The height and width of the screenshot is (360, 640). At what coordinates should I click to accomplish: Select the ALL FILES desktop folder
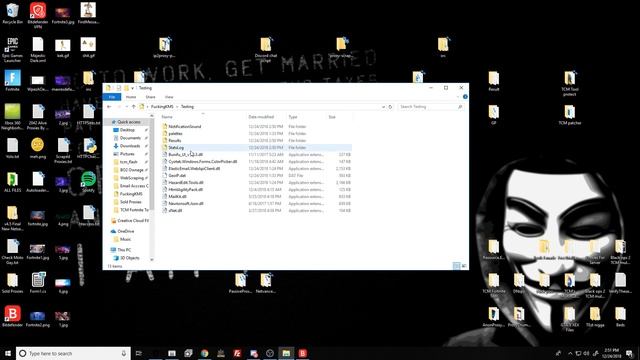coord(12,182)
